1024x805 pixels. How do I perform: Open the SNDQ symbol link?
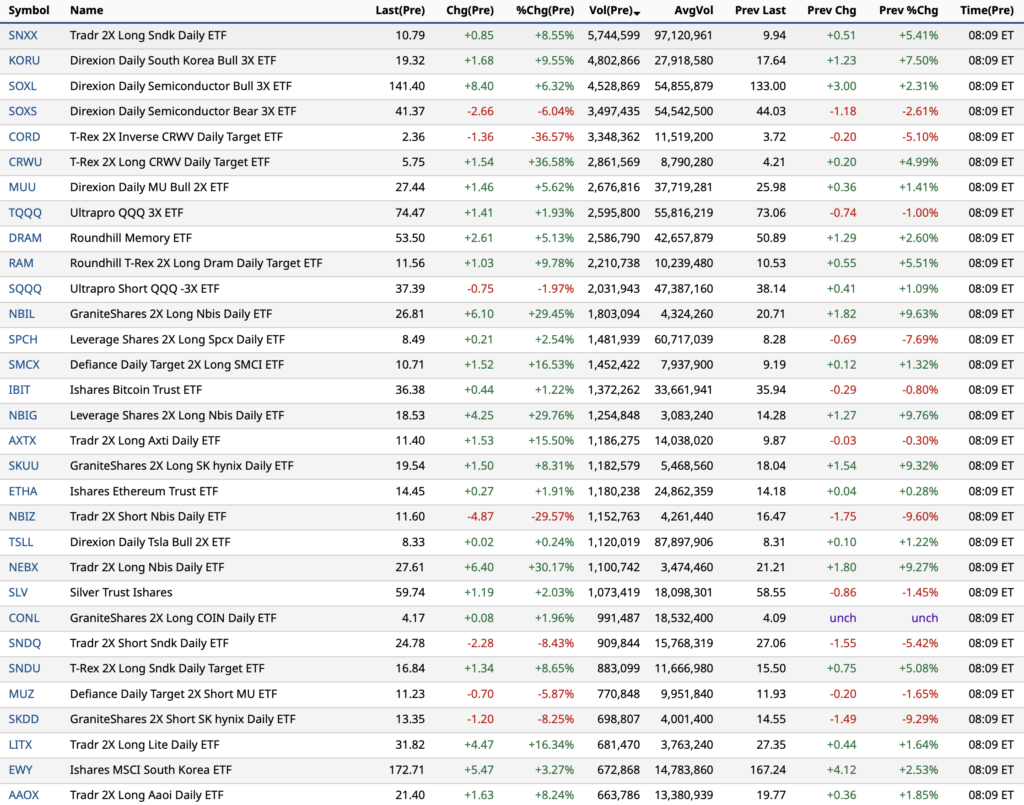[x=25, y=643]
